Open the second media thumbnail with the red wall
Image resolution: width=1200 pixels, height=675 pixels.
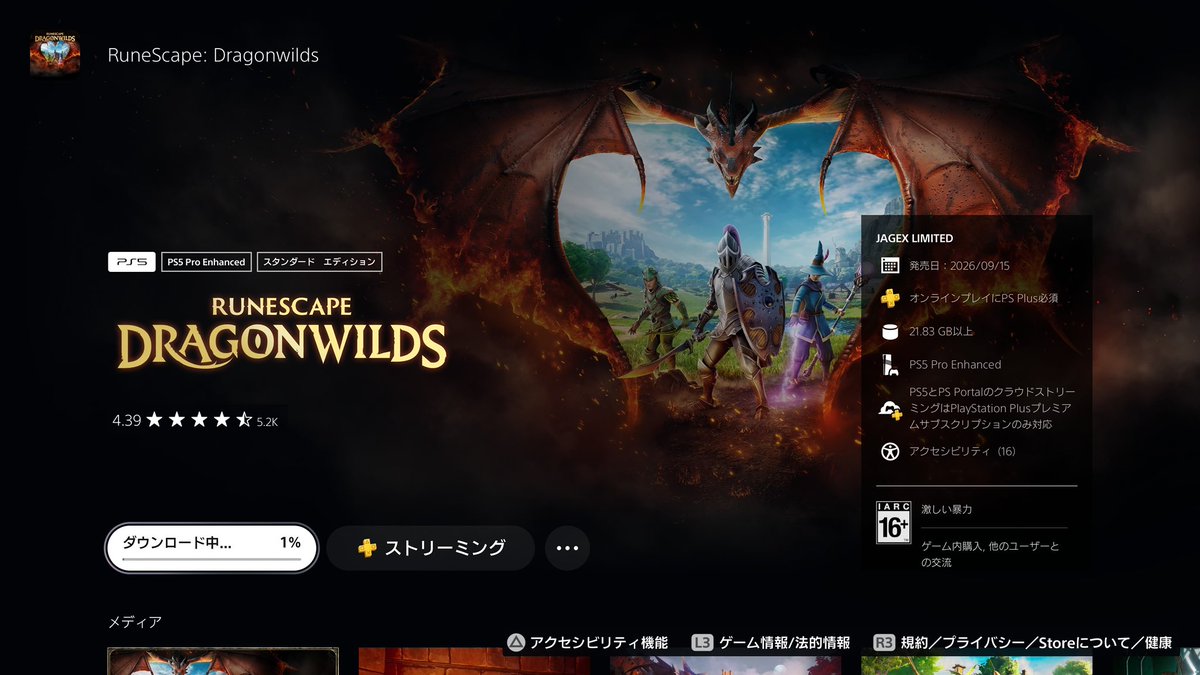474,661
